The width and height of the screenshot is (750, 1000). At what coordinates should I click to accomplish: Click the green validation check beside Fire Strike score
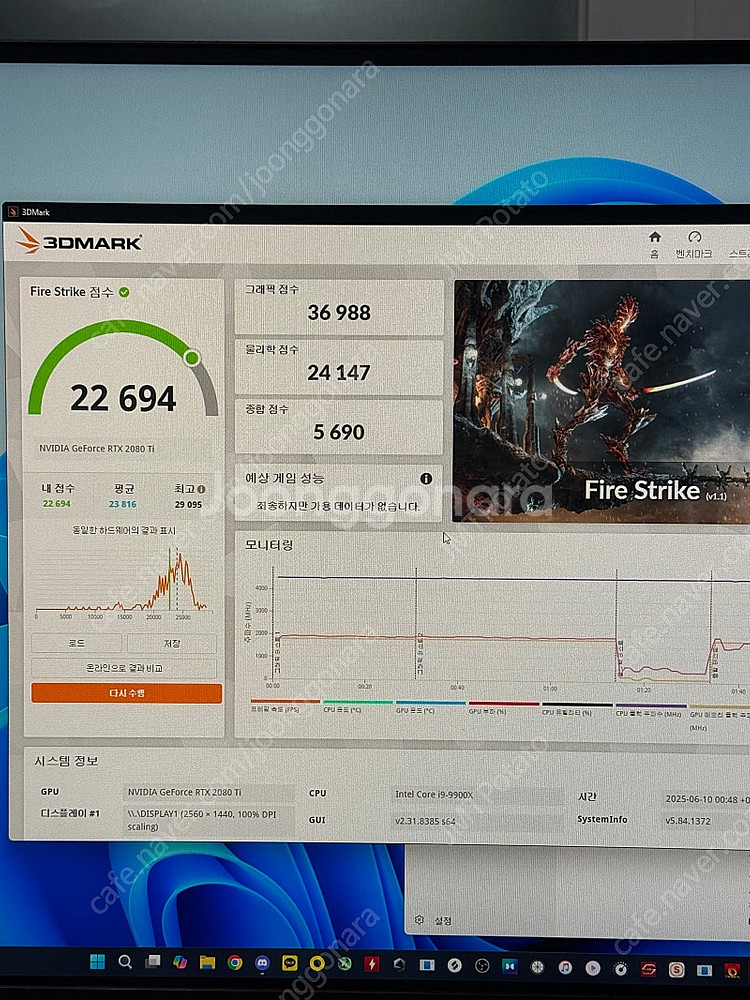tap(124, 292)
